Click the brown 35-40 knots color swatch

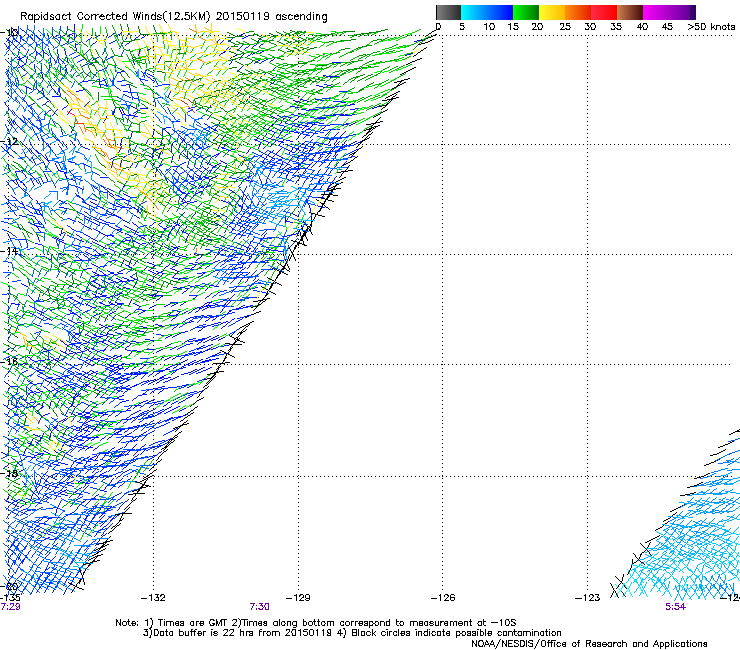[630, 12]
